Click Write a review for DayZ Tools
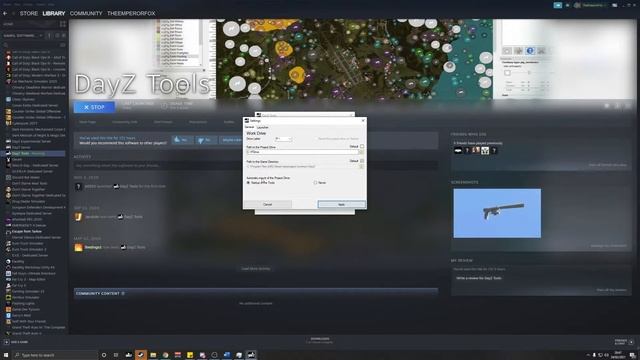 click(478, 278)
